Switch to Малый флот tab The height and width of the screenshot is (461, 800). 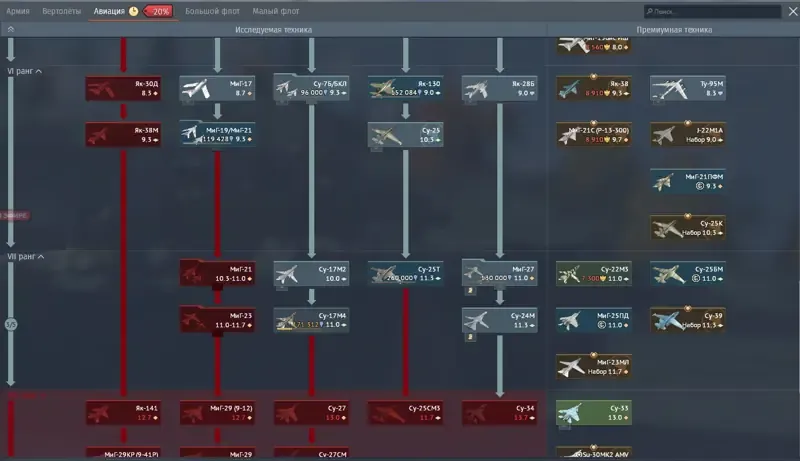[x=276, y=11]
